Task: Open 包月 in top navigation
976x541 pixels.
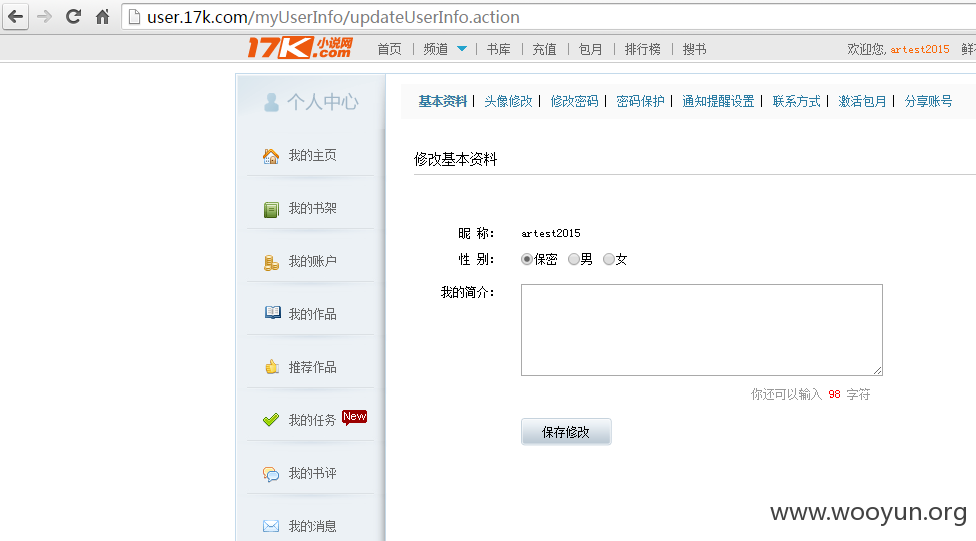Action: [x=591, y=49]
